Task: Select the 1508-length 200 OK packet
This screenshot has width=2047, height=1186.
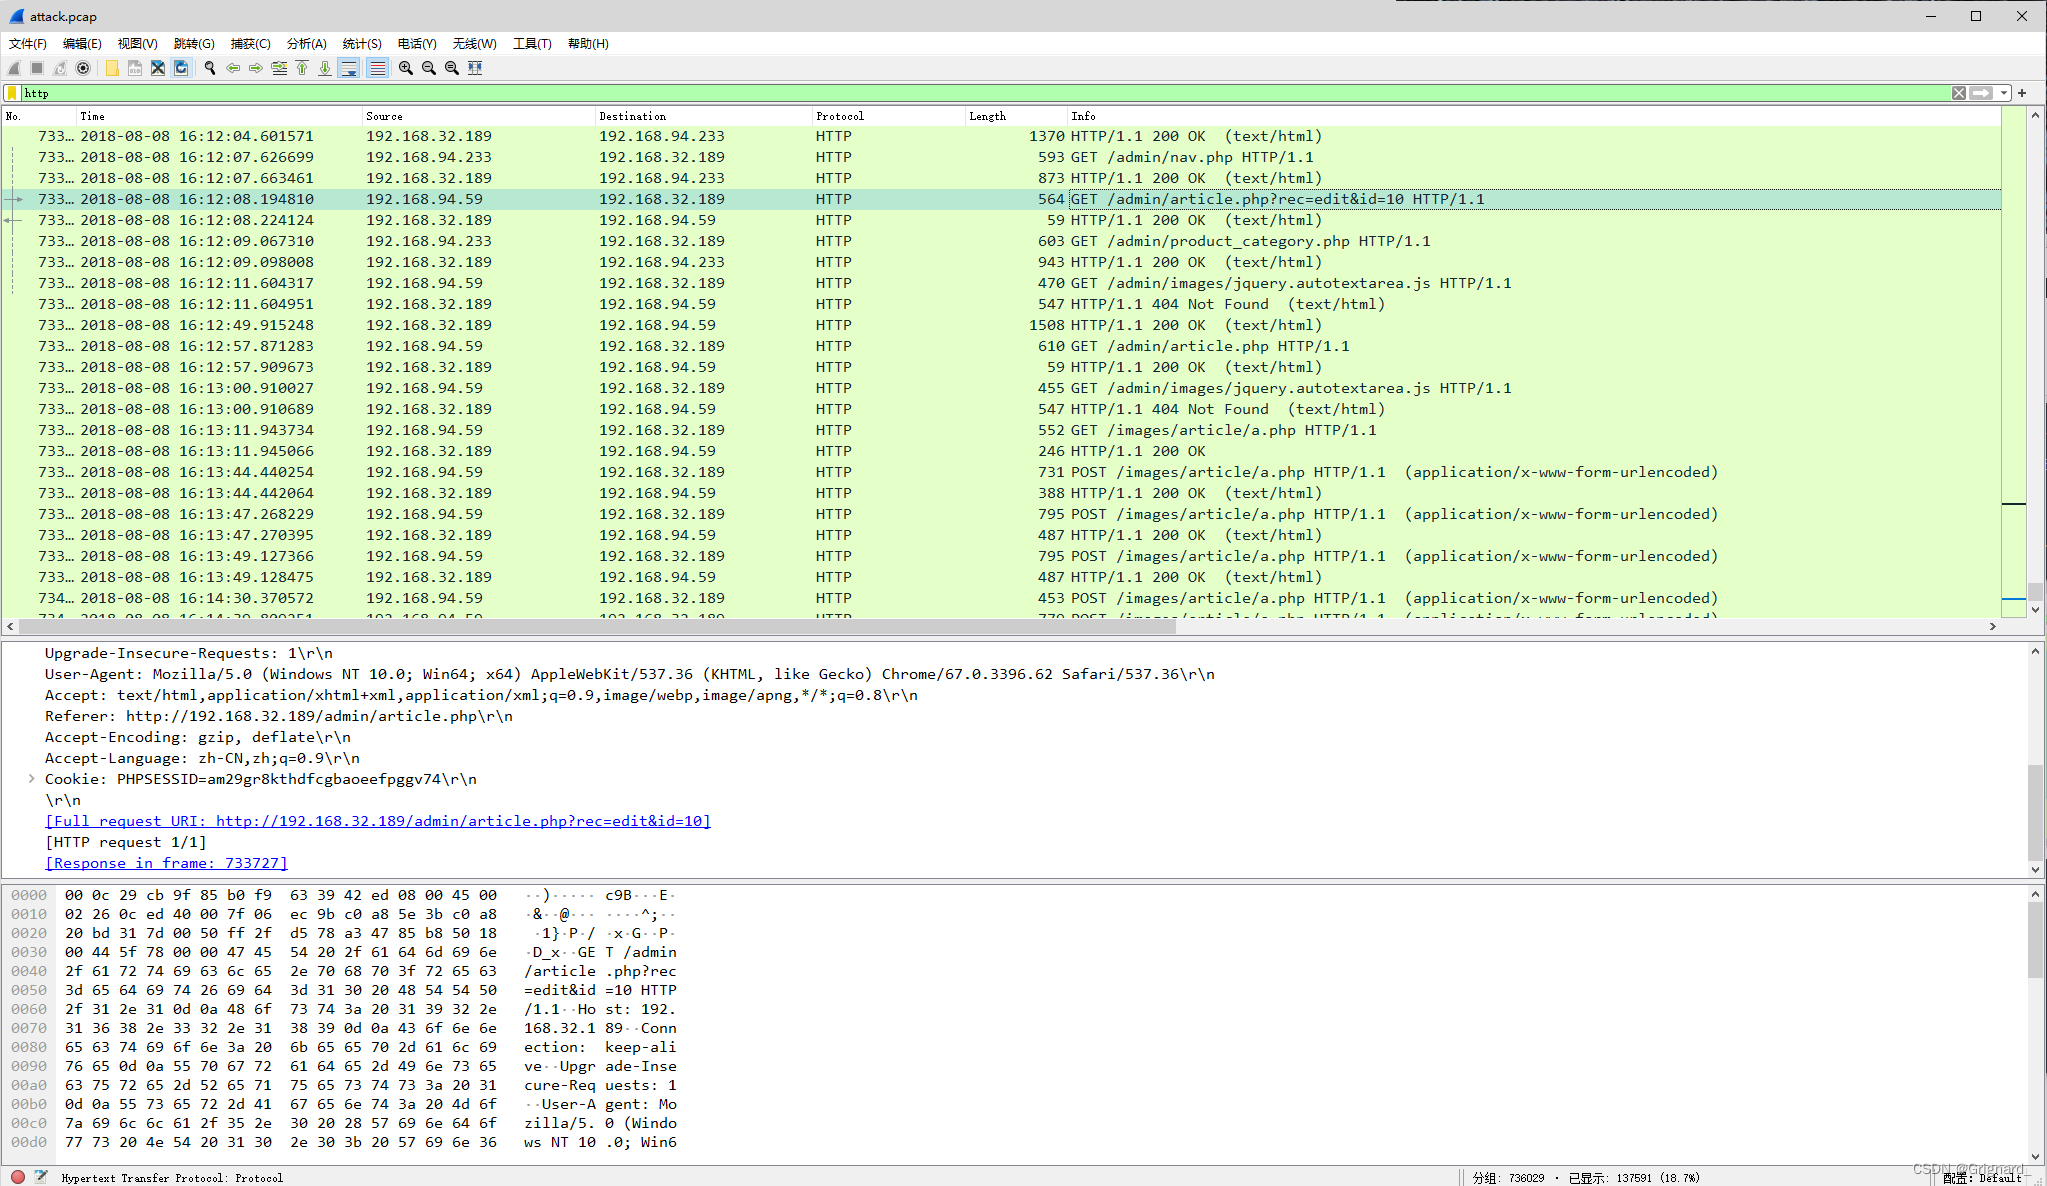Action: click(1000, 325)
